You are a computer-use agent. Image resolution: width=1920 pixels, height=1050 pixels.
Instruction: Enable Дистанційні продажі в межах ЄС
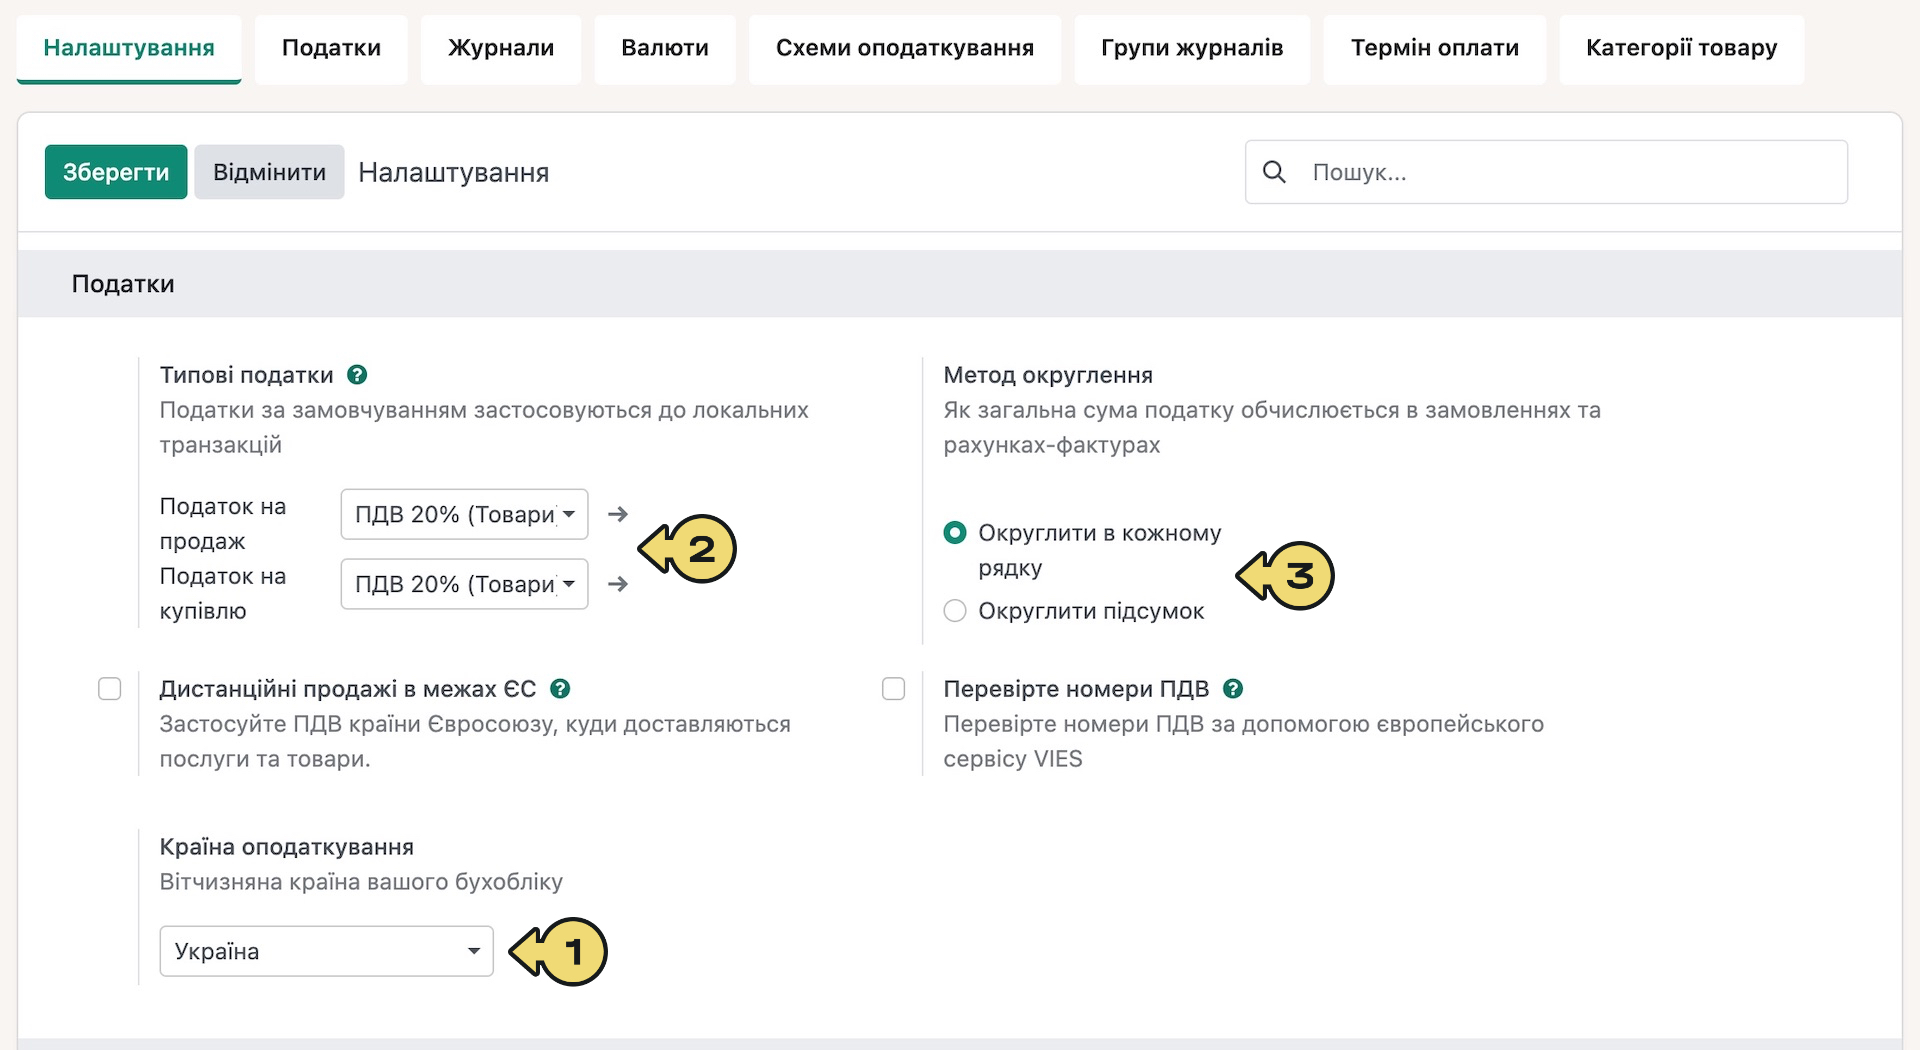(x=110, y=689)
